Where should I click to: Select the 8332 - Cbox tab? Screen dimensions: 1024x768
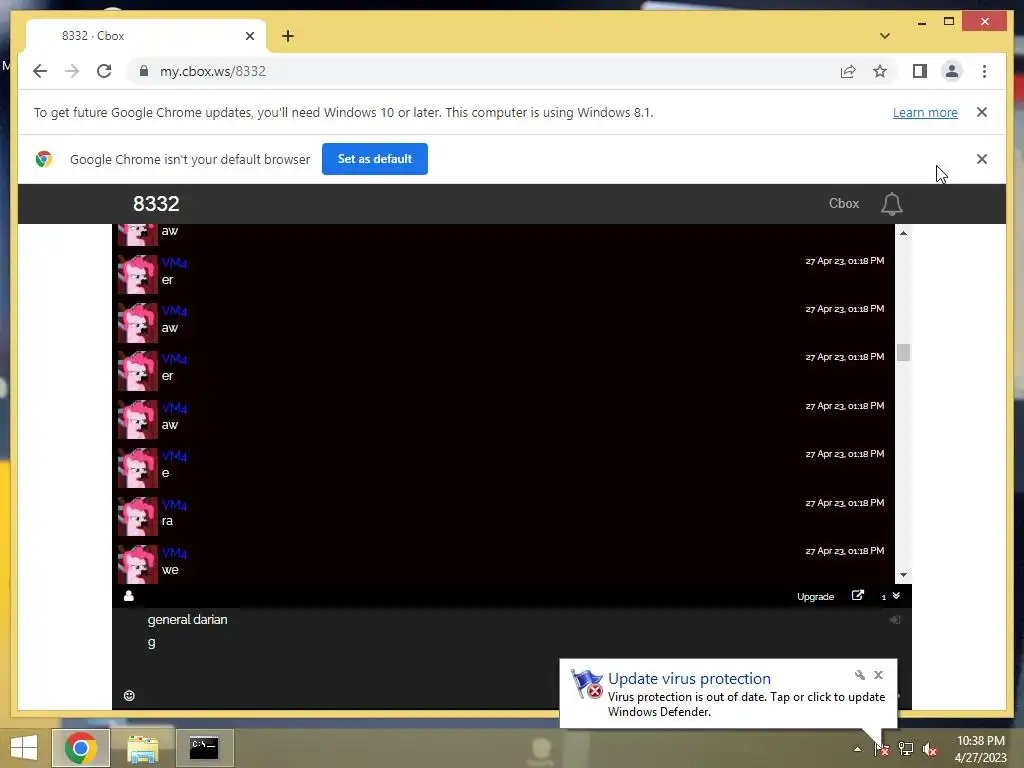[x=146, y=36]
